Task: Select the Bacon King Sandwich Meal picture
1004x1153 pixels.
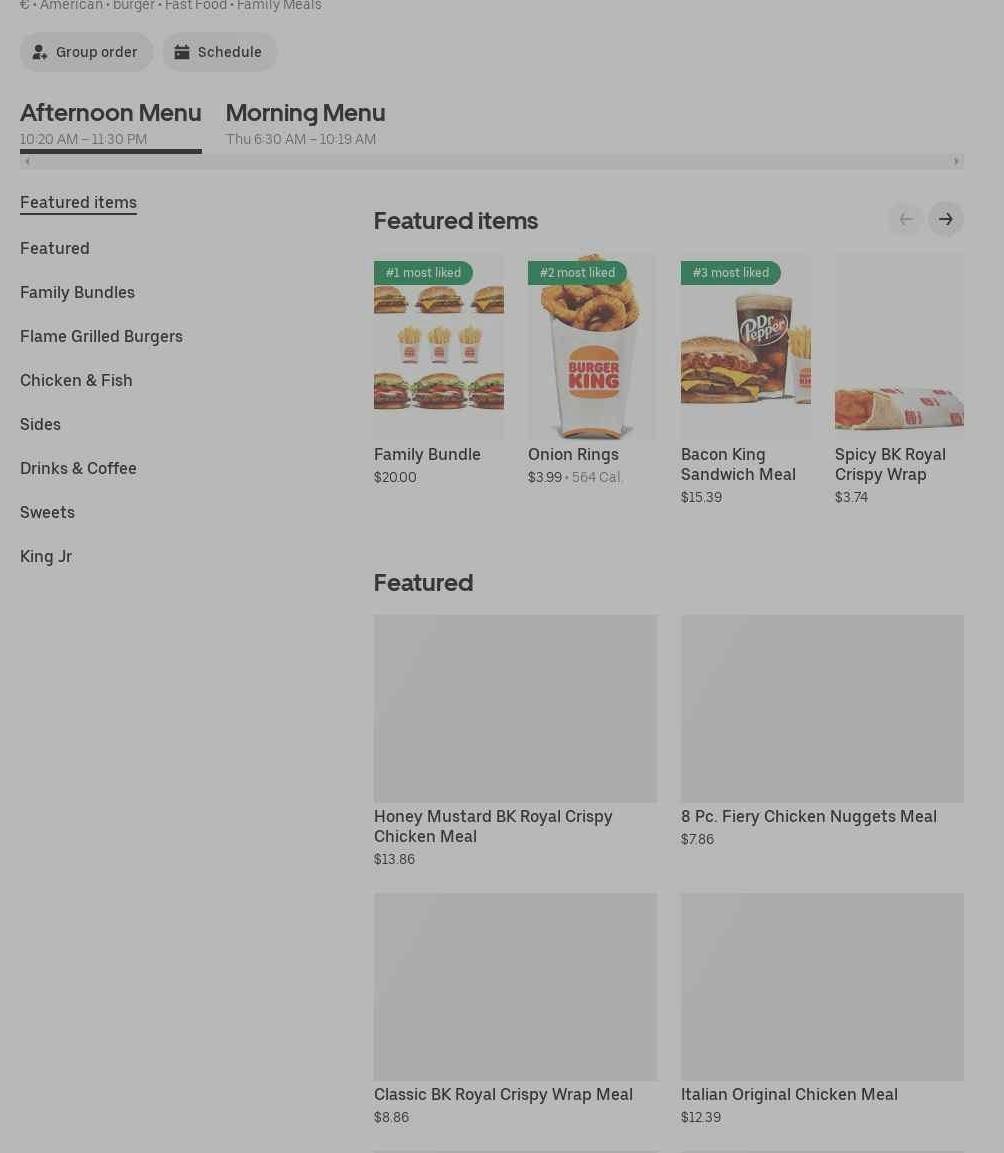Action: (x=746, y=346)
